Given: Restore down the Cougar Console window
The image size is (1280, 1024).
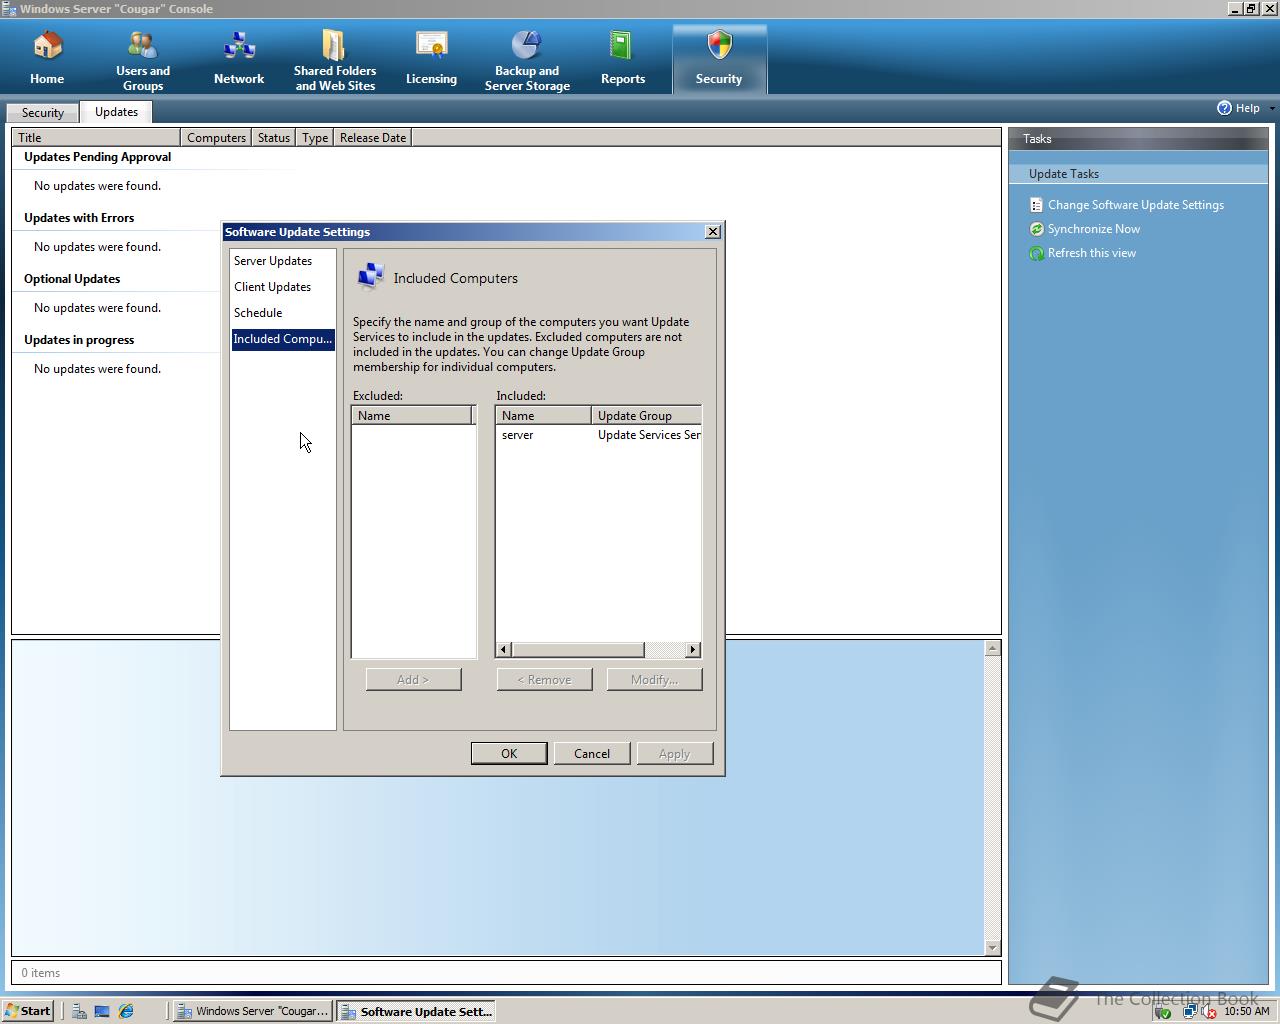Looking at the screenshot, I should coord(1250,8).
